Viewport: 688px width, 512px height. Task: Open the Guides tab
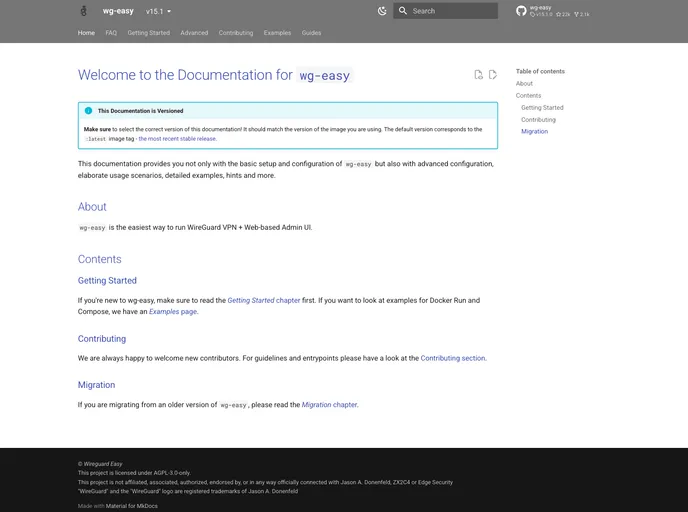tap(311, 33)
